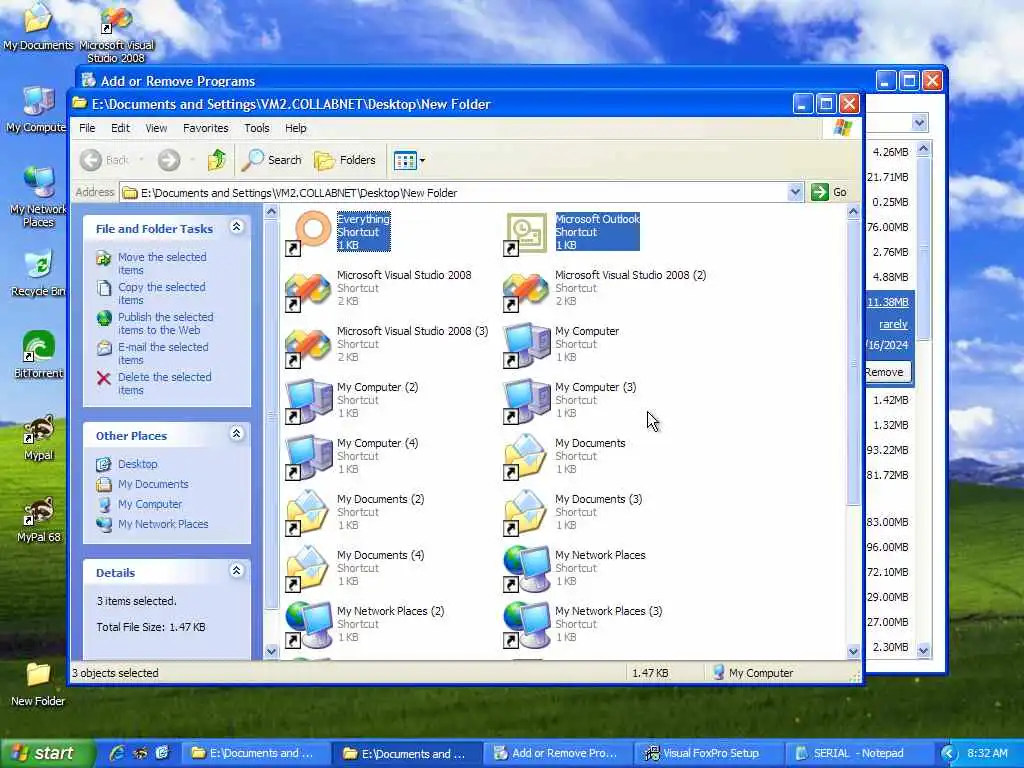Select Microsoft Visual Studio 2008 (2) icon

coord(526,289)
